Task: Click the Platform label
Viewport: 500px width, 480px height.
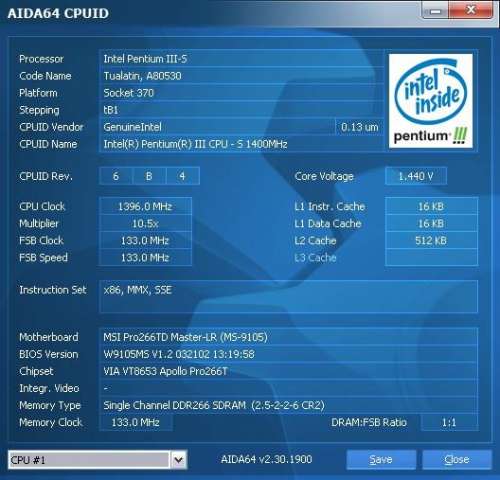Action: [38, 93]
